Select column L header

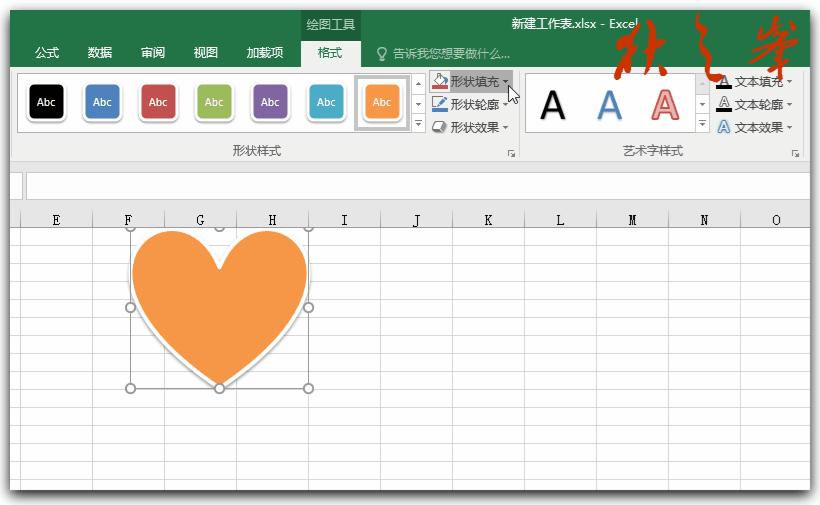560,220
